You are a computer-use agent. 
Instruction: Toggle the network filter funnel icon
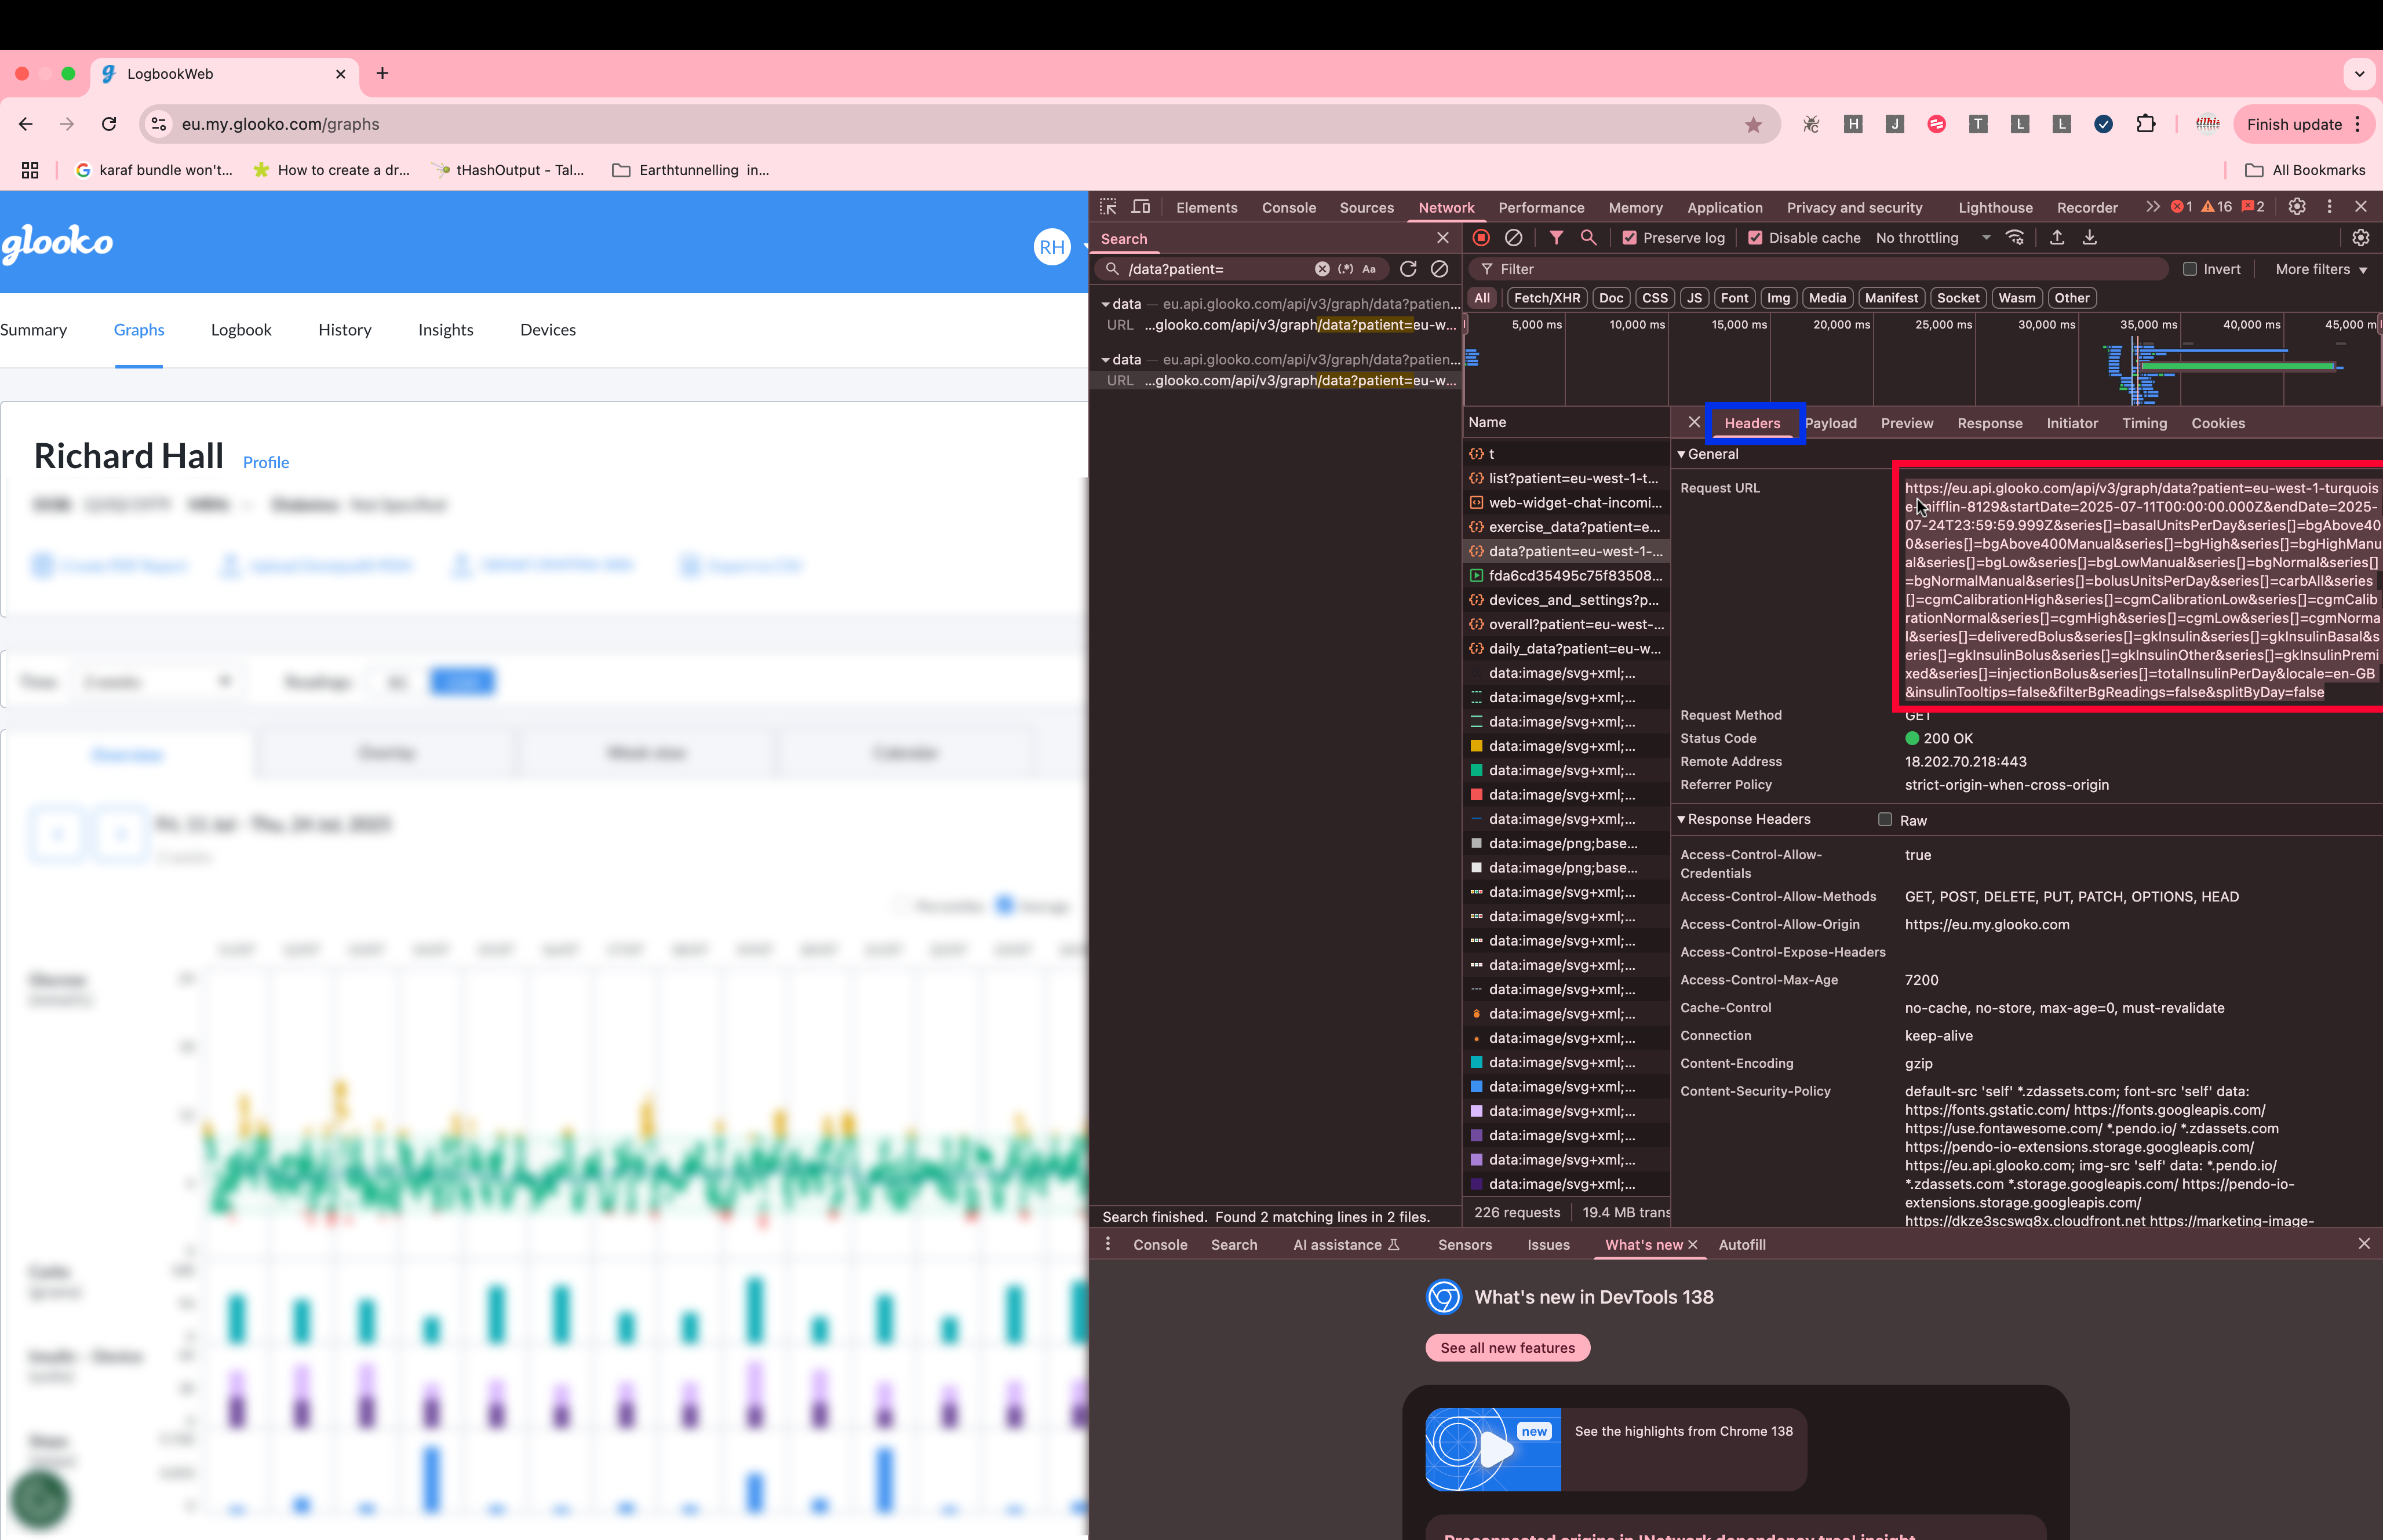click(x=1556, y=238)
